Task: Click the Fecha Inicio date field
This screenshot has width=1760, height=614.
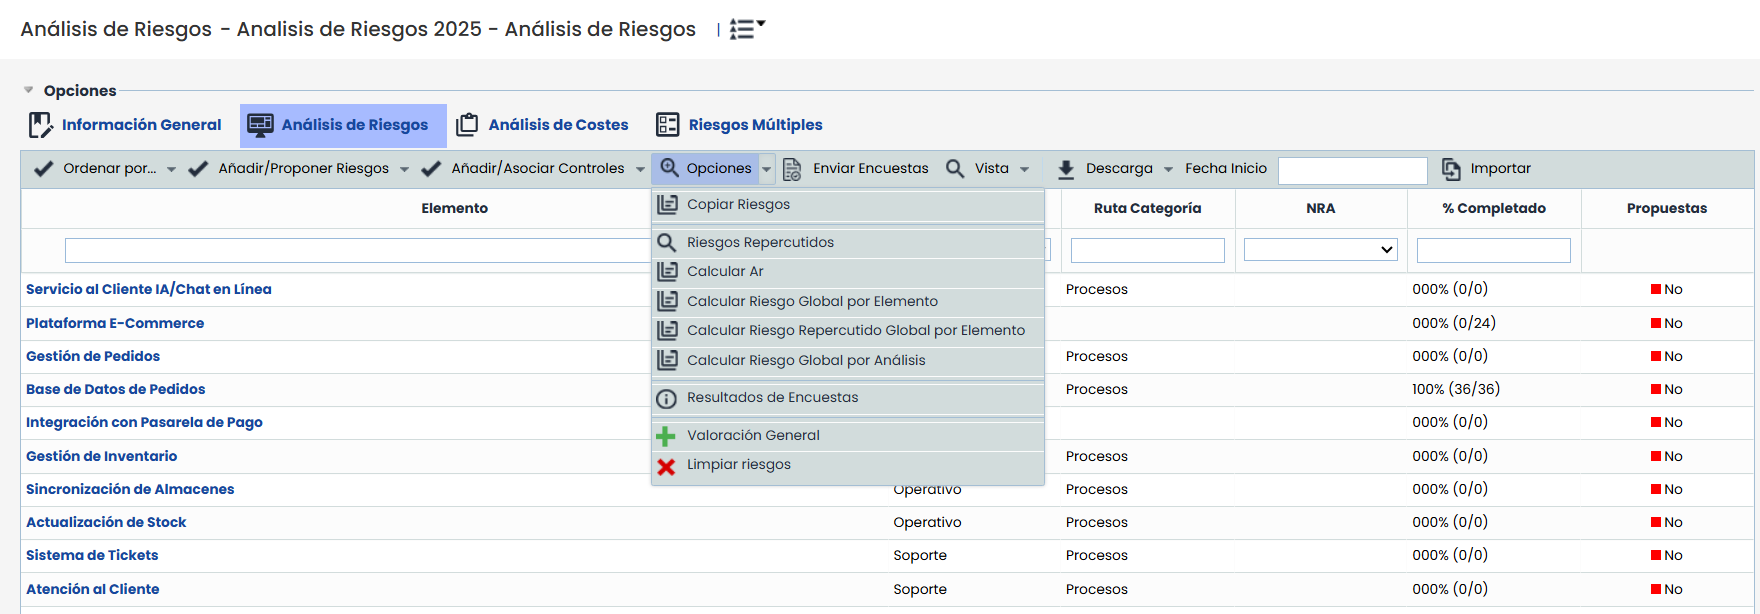Action: click(1352, 170)
